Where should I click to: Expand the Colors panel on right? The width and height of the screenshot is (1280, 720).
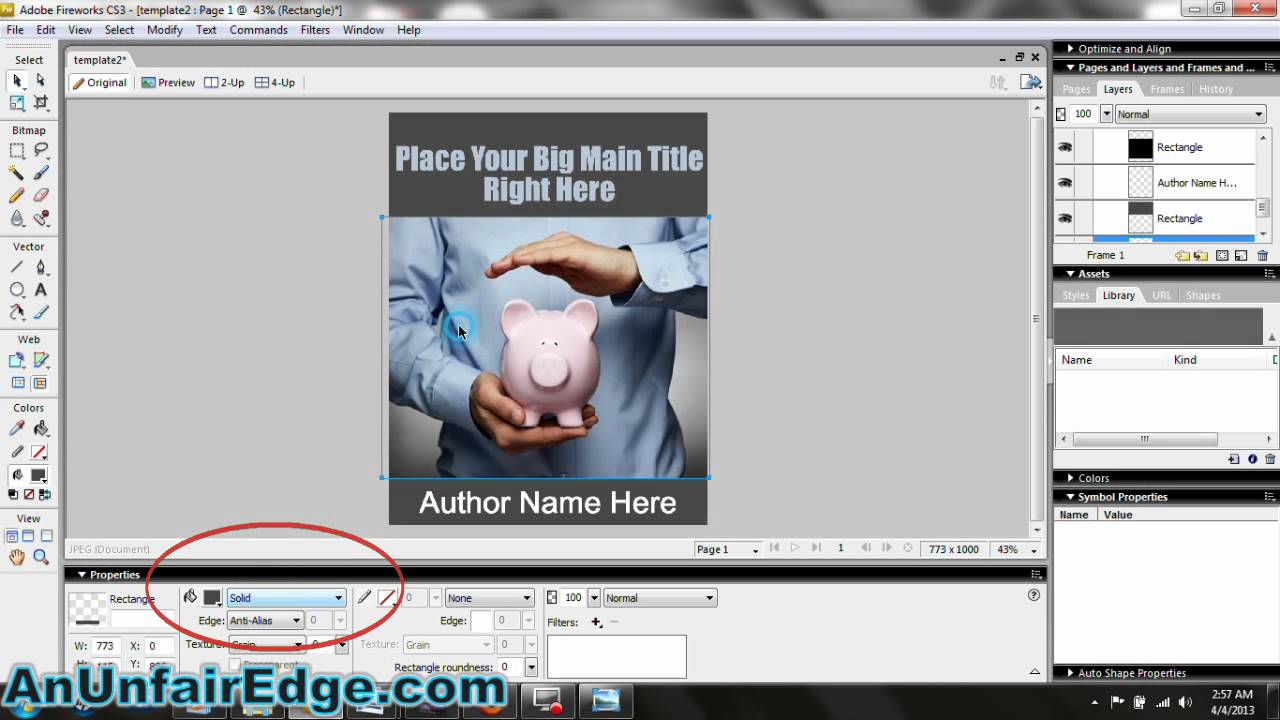tap(1070, 478)
